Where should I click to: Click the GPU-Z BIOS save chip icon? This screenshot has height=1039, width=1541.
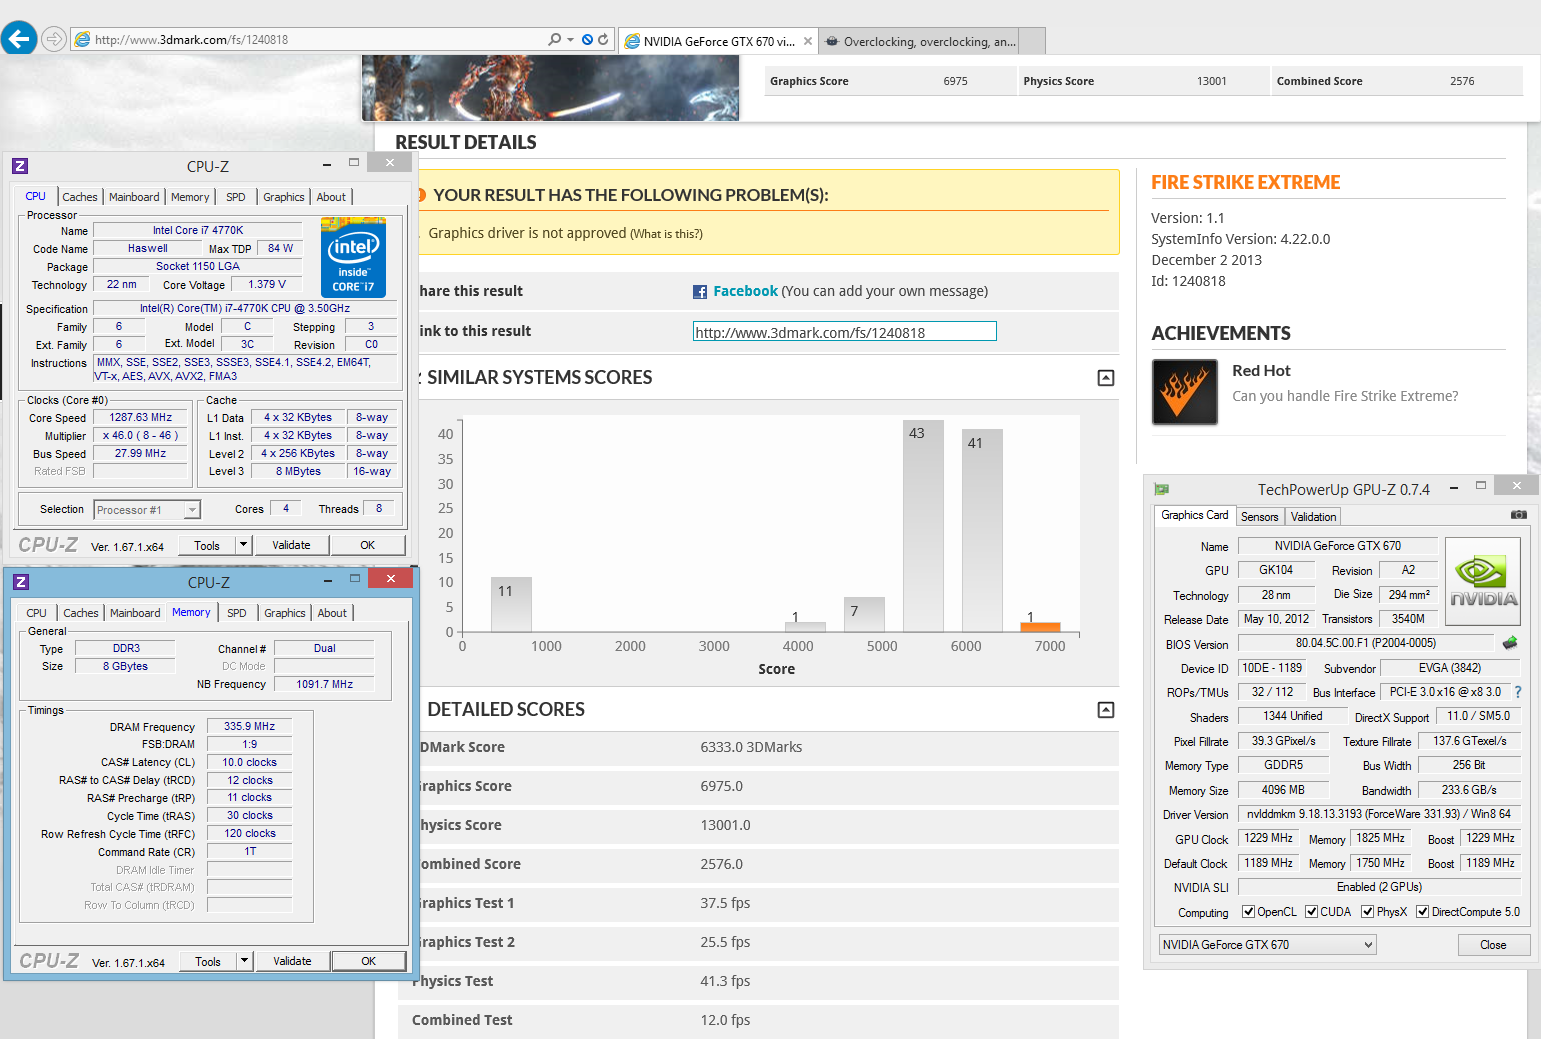(x=1510, y=643)
